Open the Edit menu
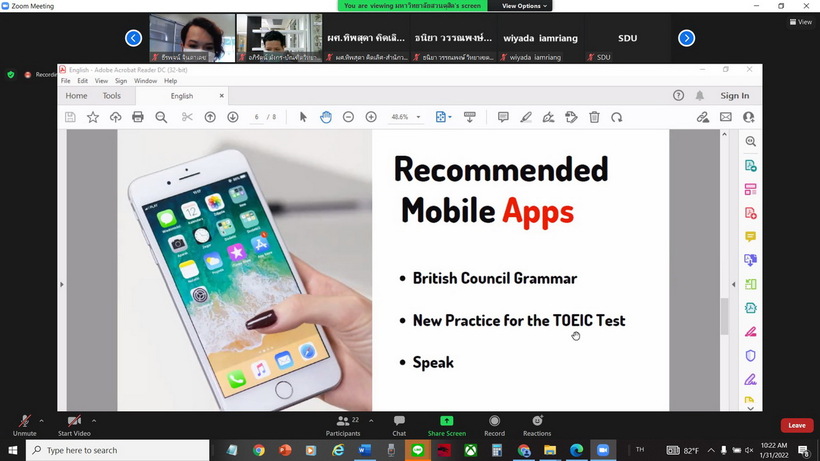The width and height of the screenshot is (820, 461). pos(83,81)
